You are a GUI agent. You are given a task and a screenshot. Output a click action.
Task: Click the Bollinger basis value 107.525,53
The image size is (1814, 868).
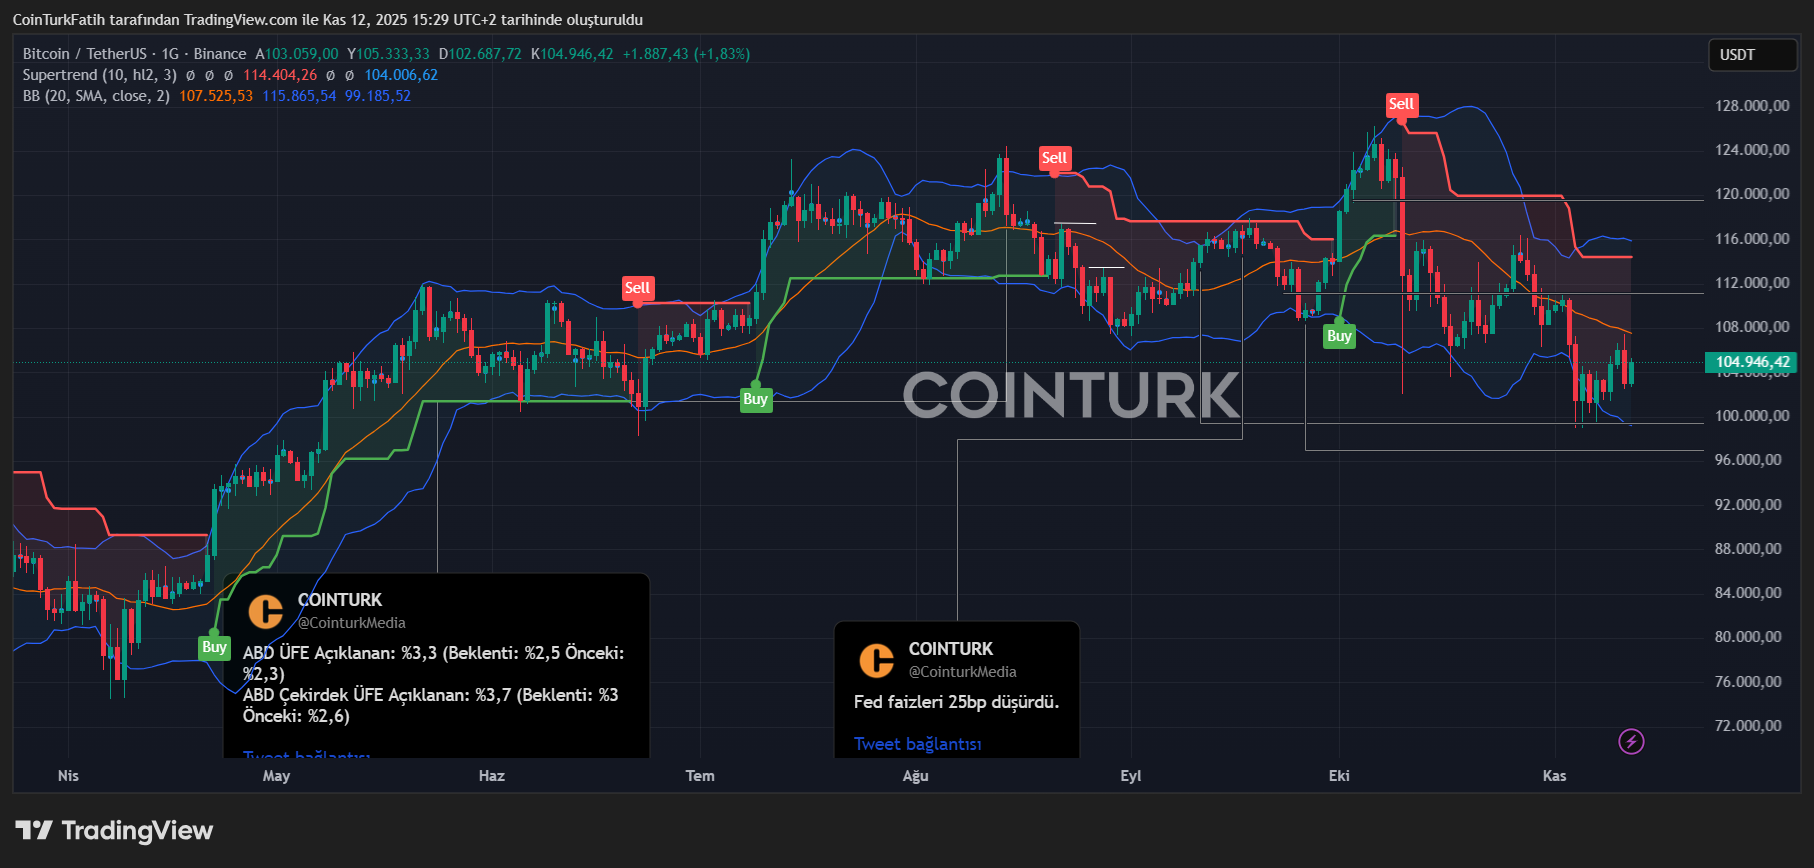(x=216, y=96)
